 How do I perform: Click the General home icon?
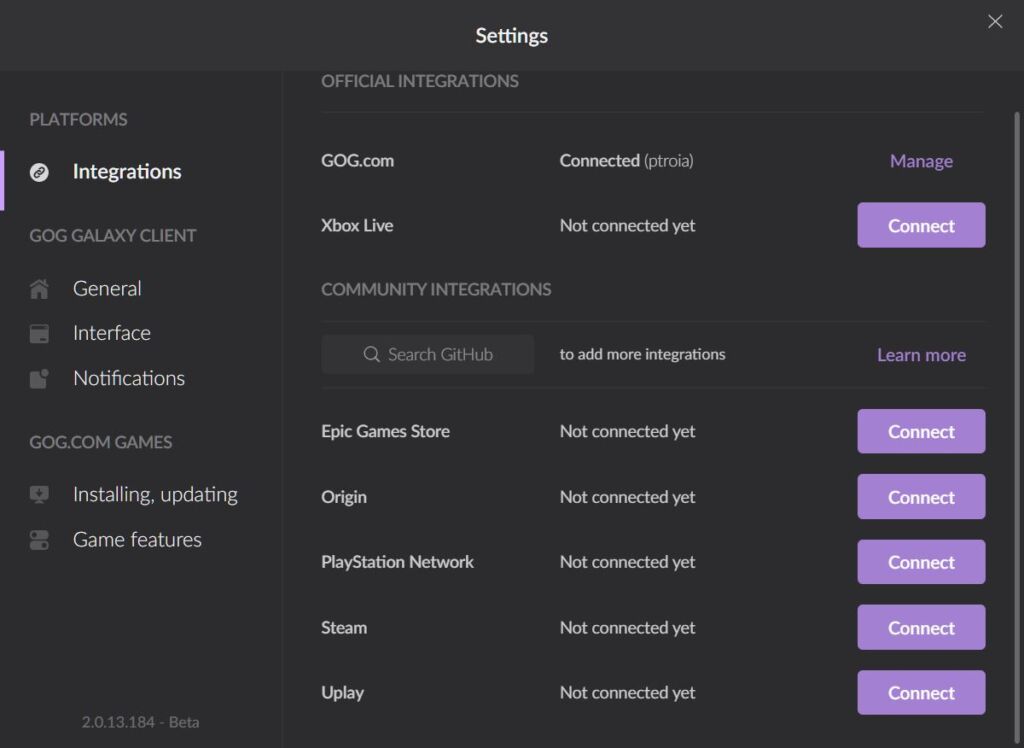tap(39, 289)
